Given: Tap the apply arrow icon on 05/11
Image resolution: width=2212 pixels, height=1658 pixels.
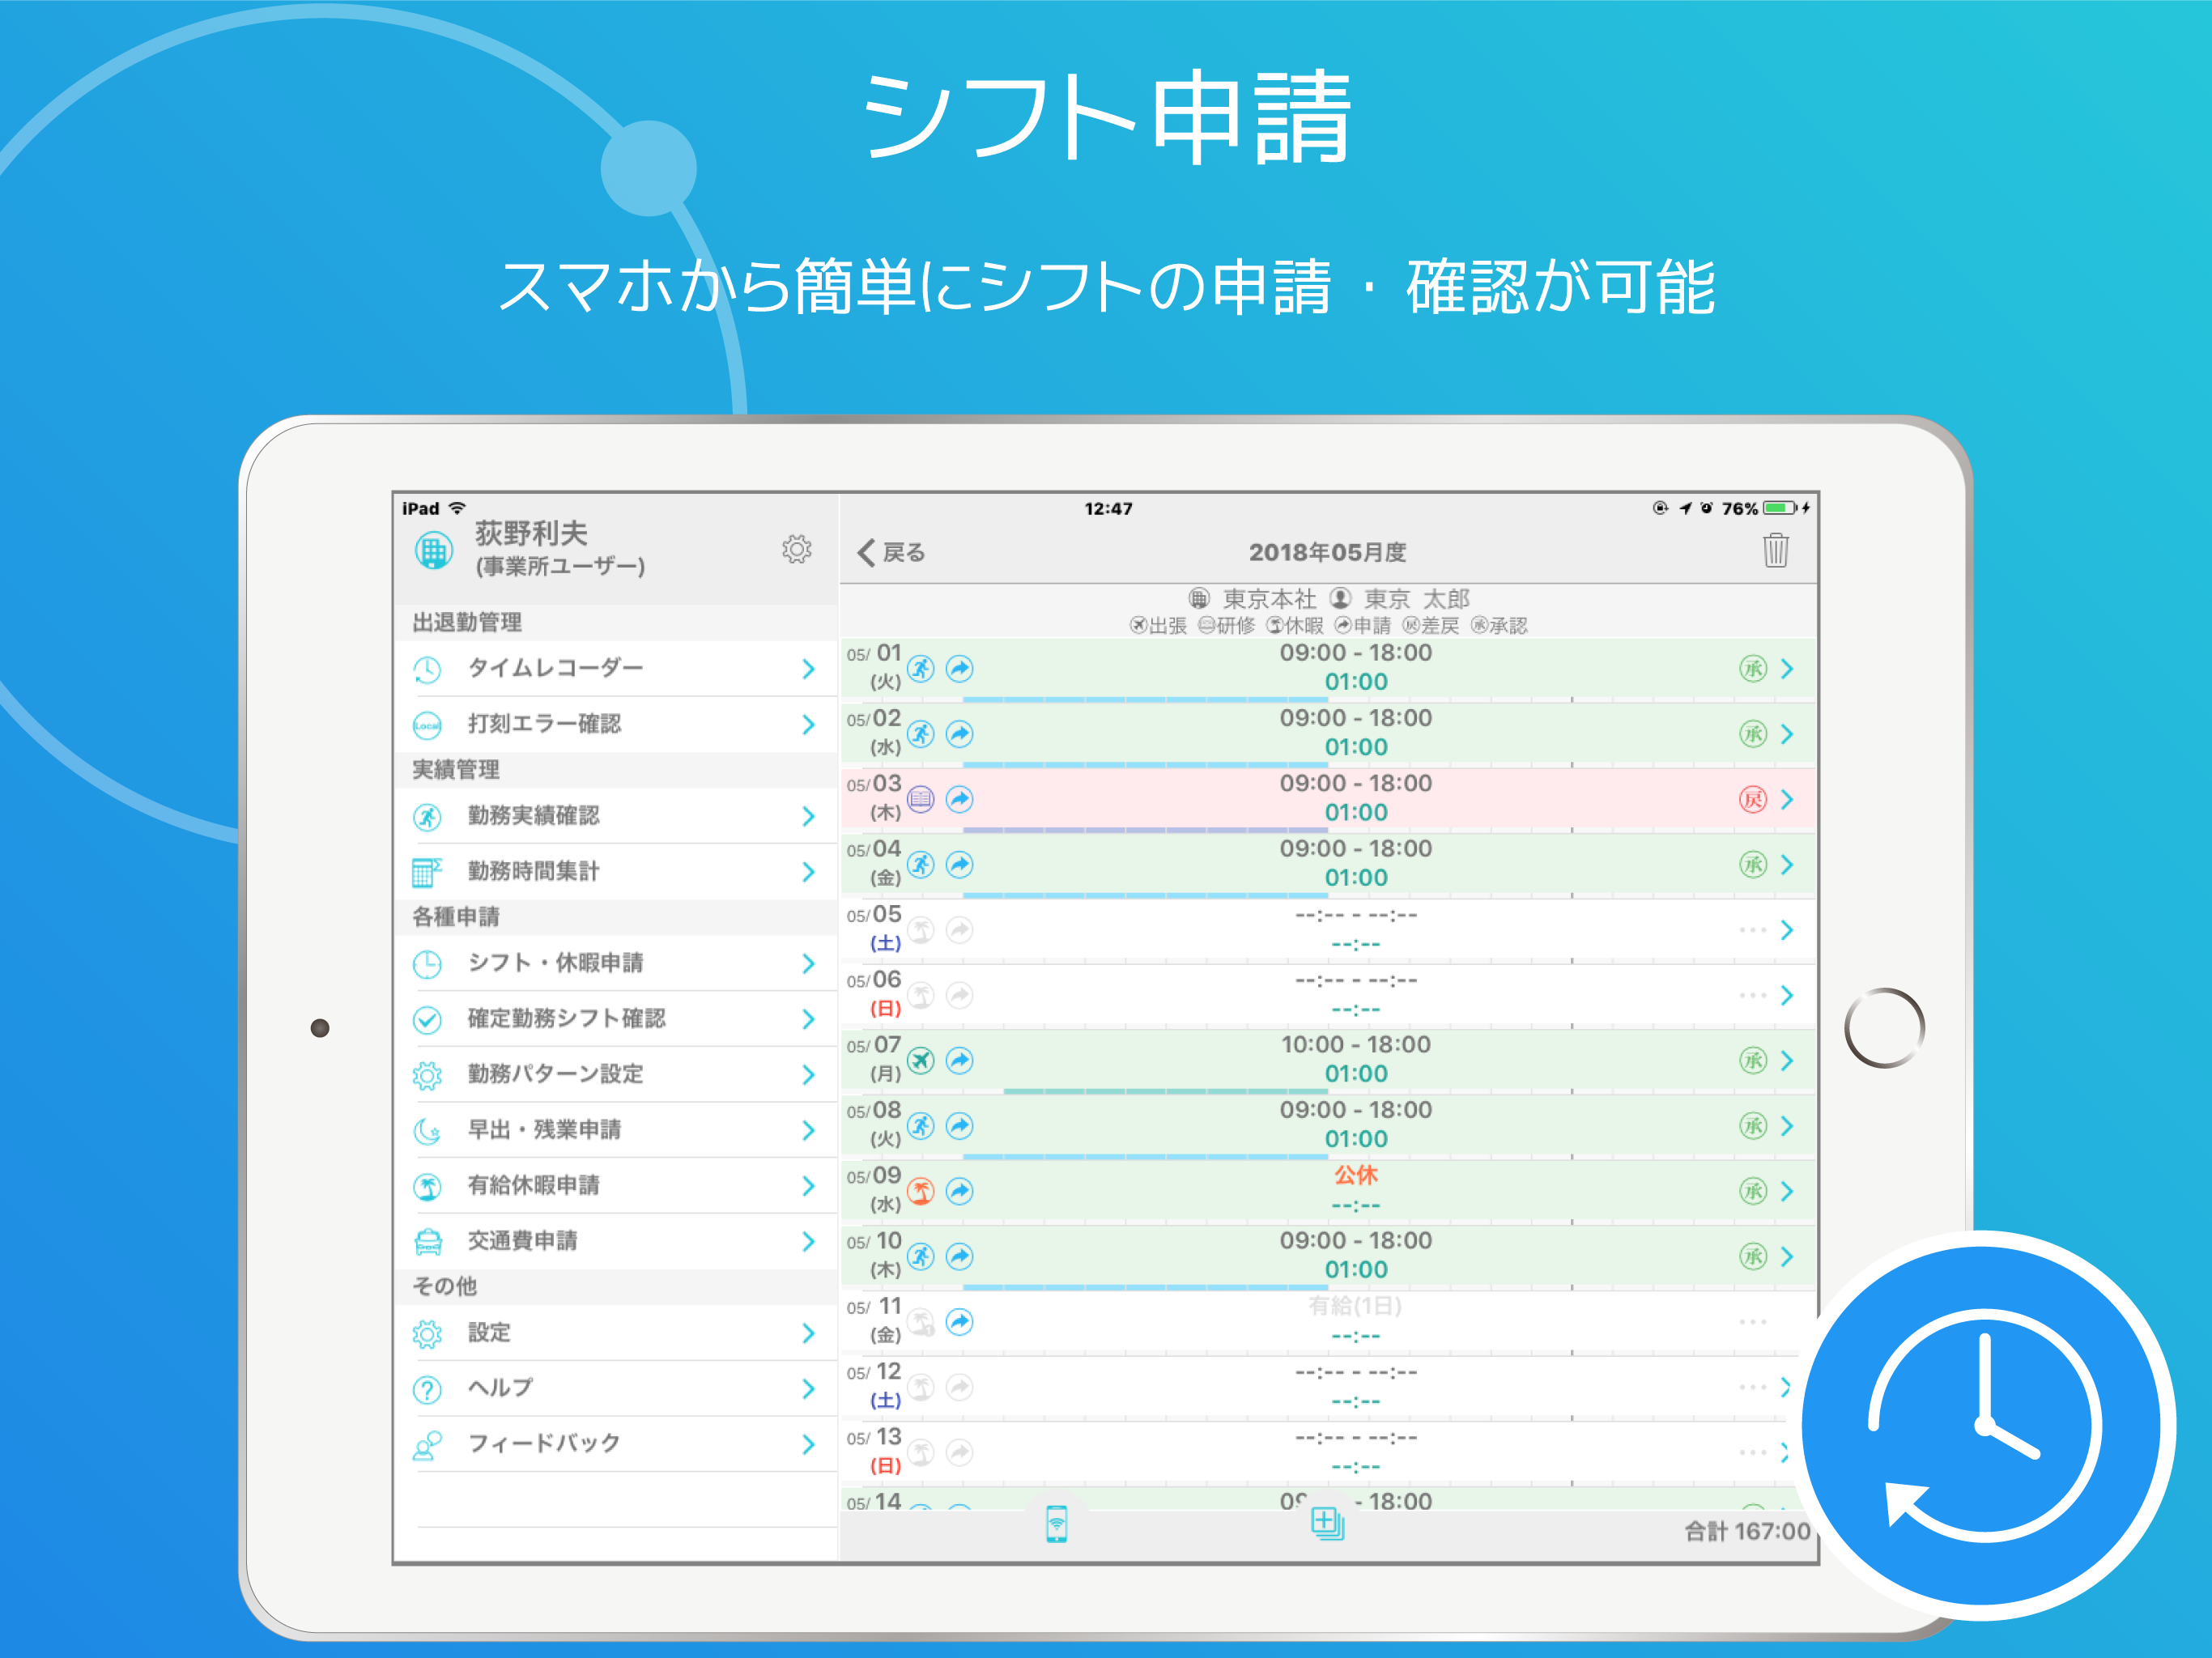Looking at the screenshot, I should point(960,1322).
